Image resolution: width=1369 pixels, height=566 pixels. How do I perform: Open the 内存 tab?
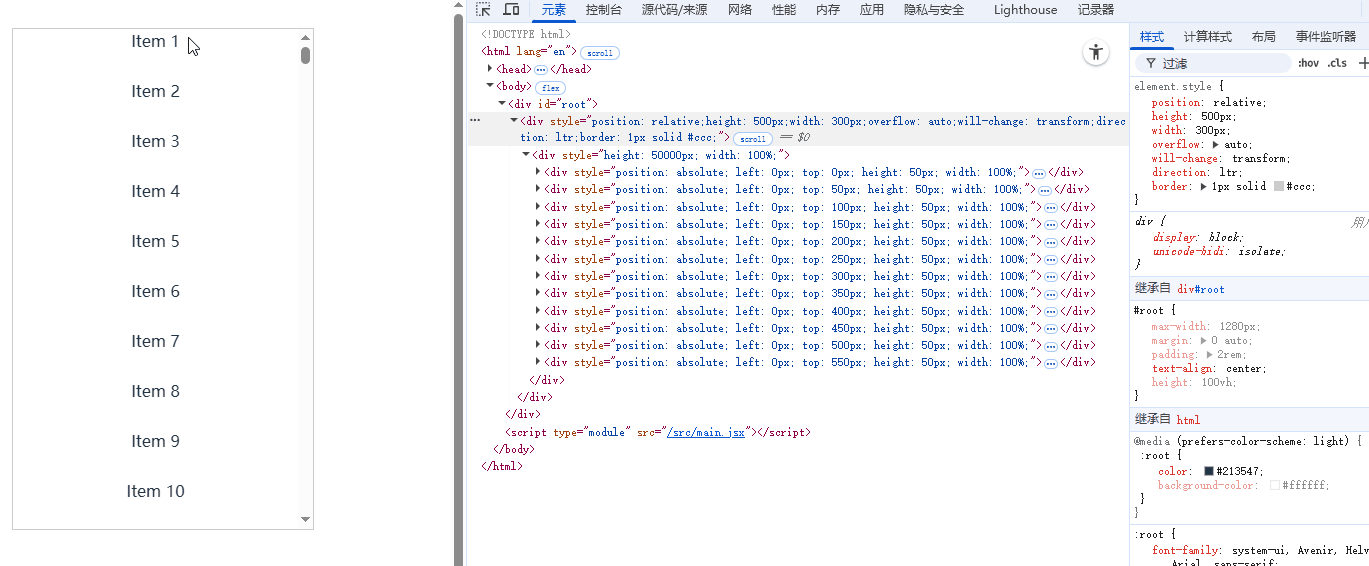[828, 10]
